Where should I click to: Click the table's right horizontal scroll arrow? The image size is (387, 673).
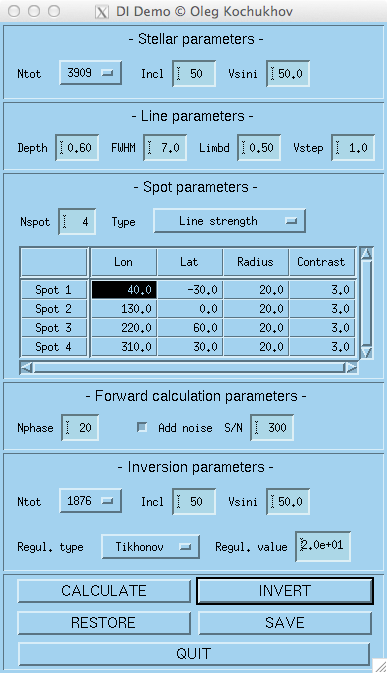352,367
